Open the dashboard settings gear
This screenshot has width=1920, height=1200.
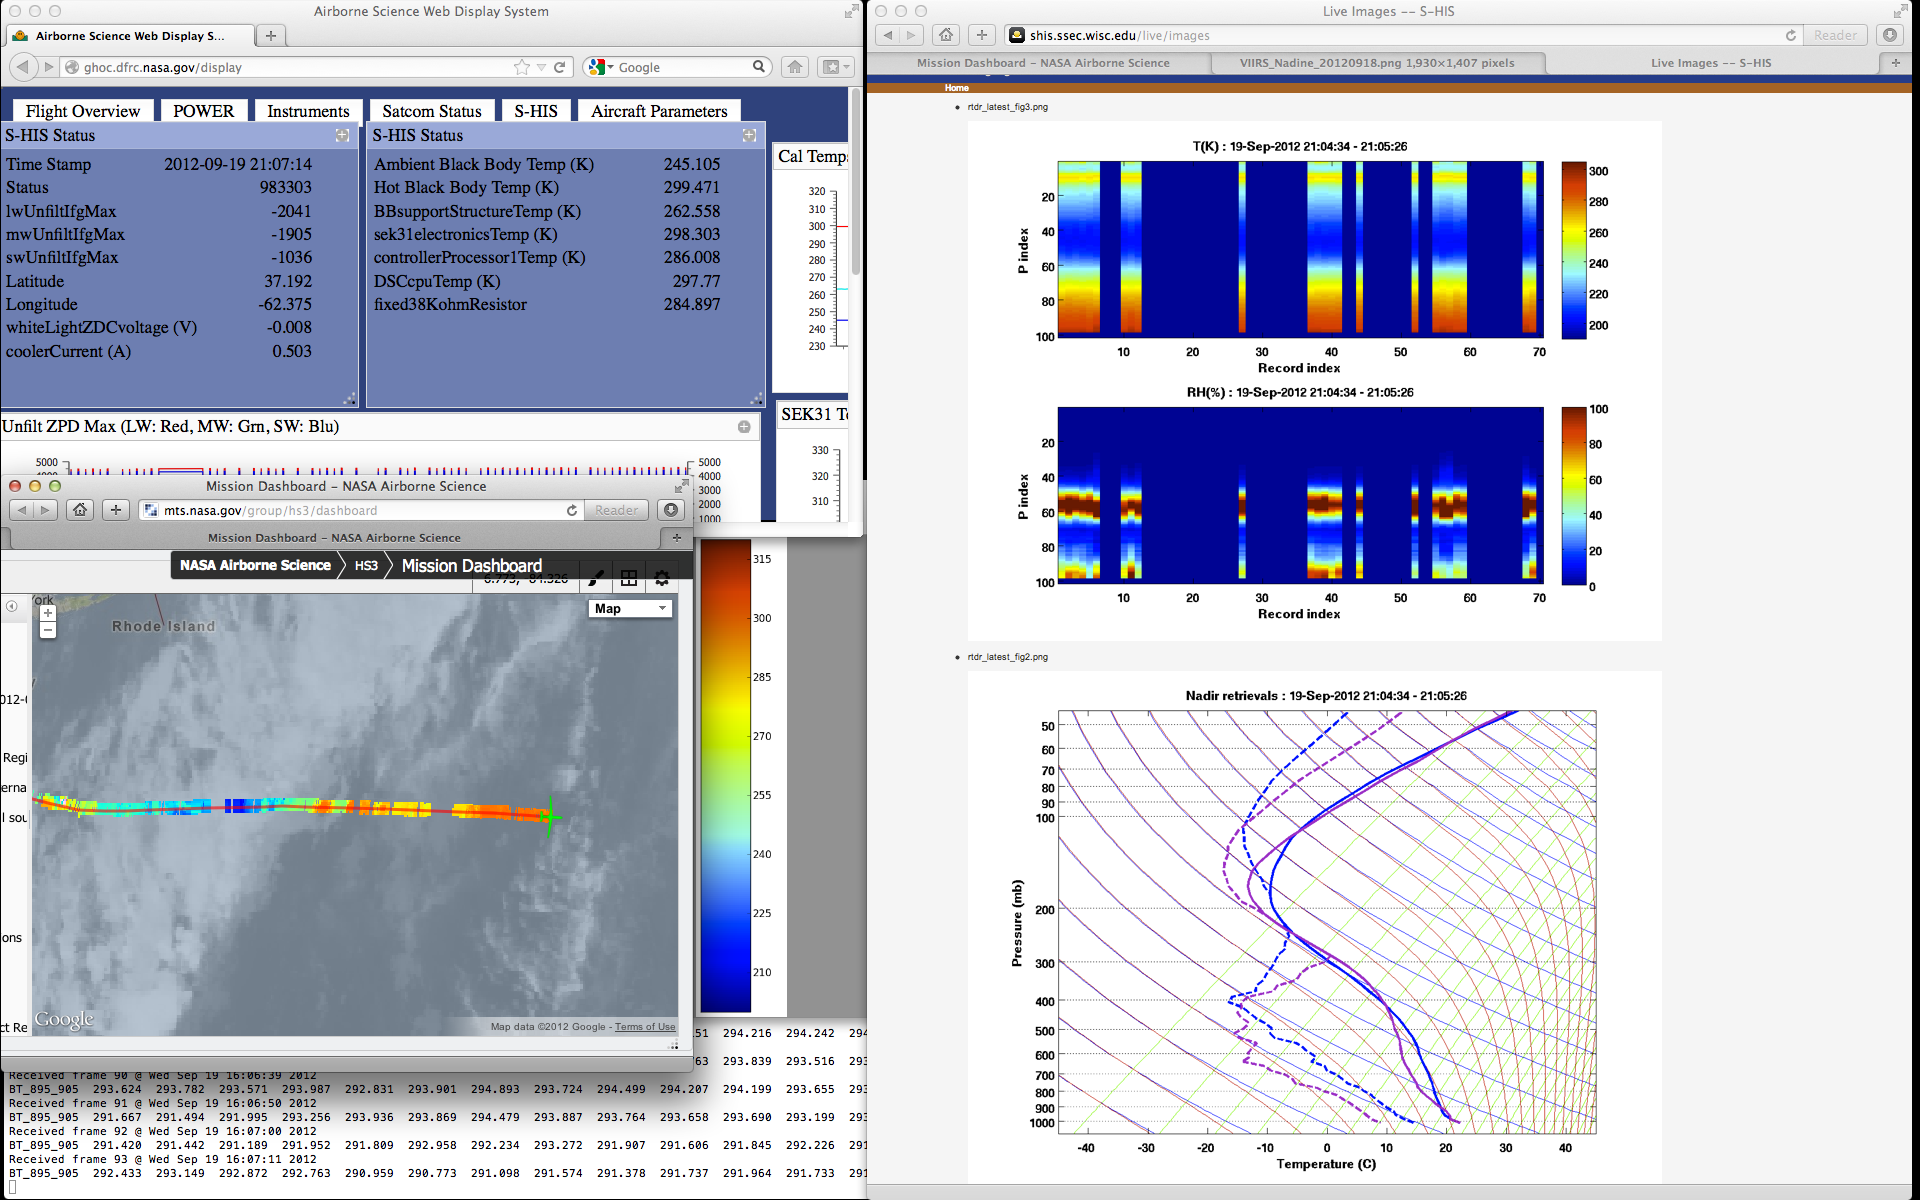coord(661,578)
